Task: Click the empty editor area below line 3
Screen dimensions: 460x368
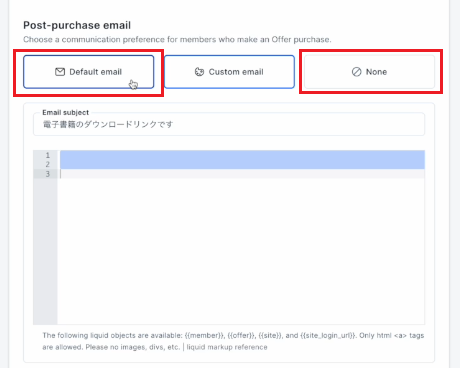Action: point(241,251)
